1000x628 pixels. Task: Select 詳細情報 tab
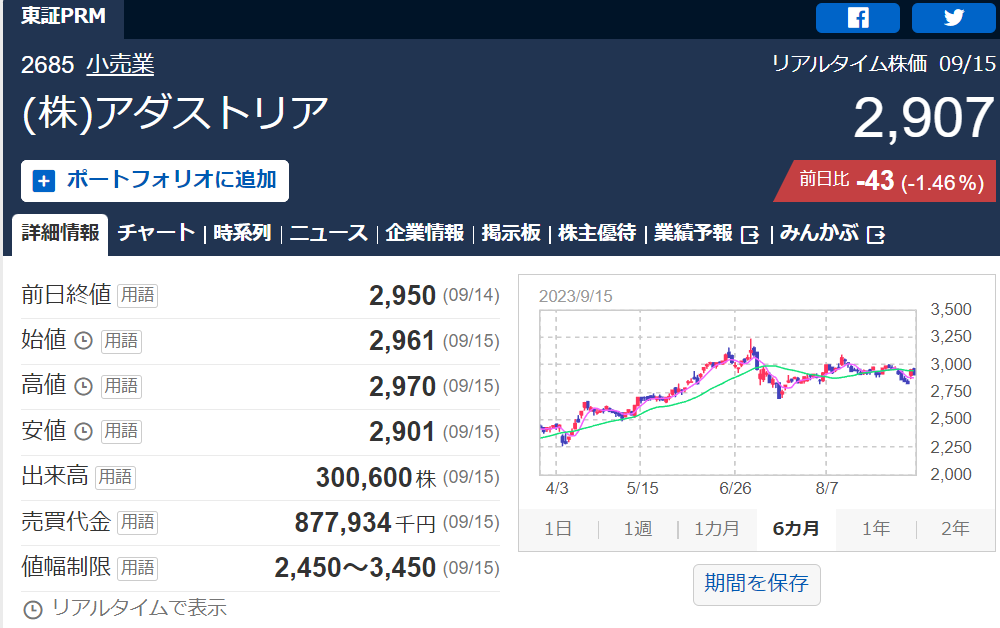[60, 234]
